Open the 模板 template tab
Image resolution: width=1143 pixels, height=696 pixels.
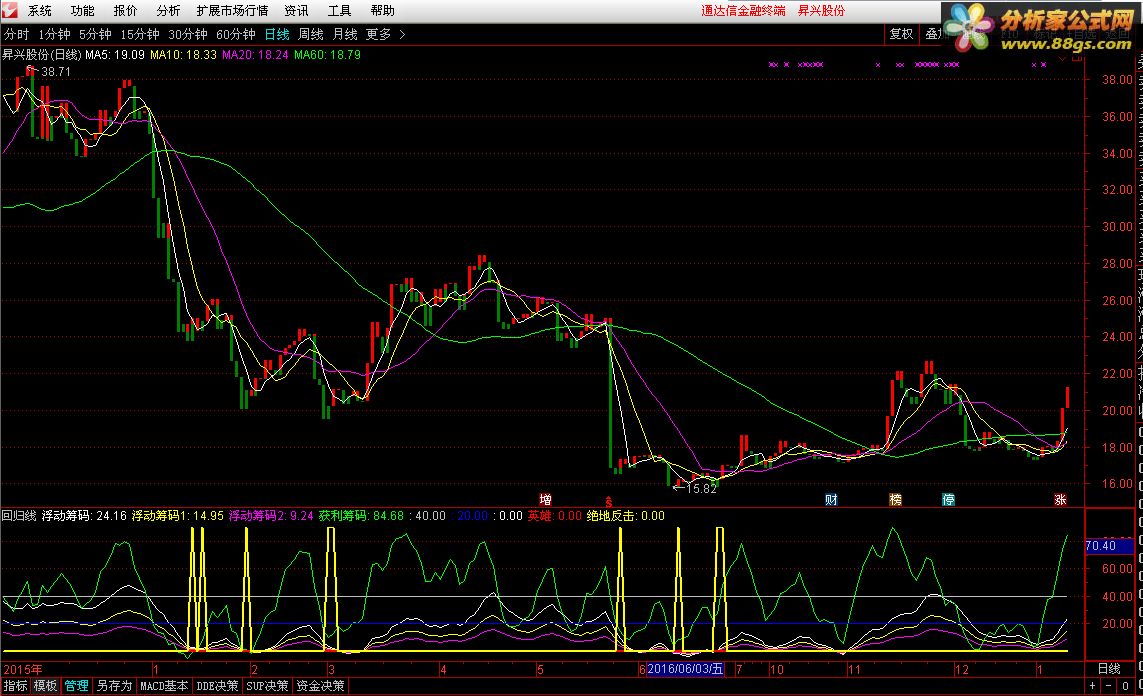click(45, 686)
